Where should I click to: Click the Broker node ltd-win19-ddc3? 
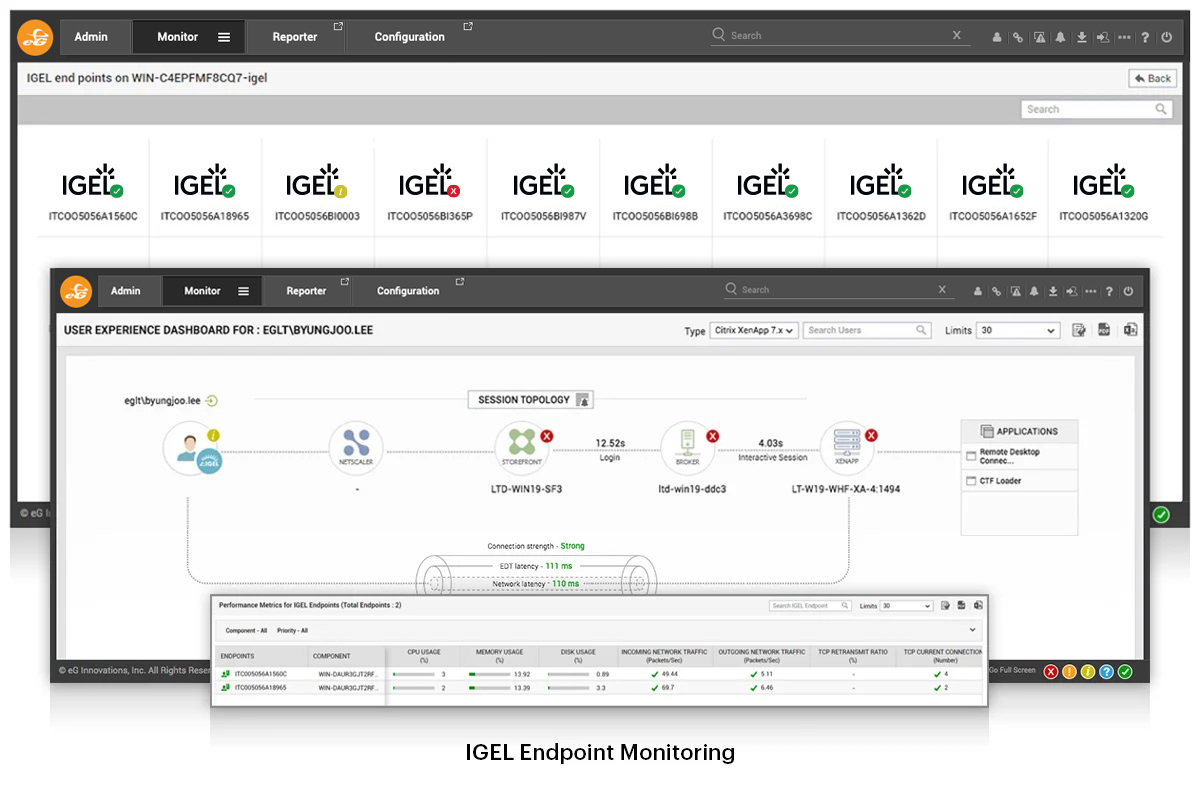(688, 446)
